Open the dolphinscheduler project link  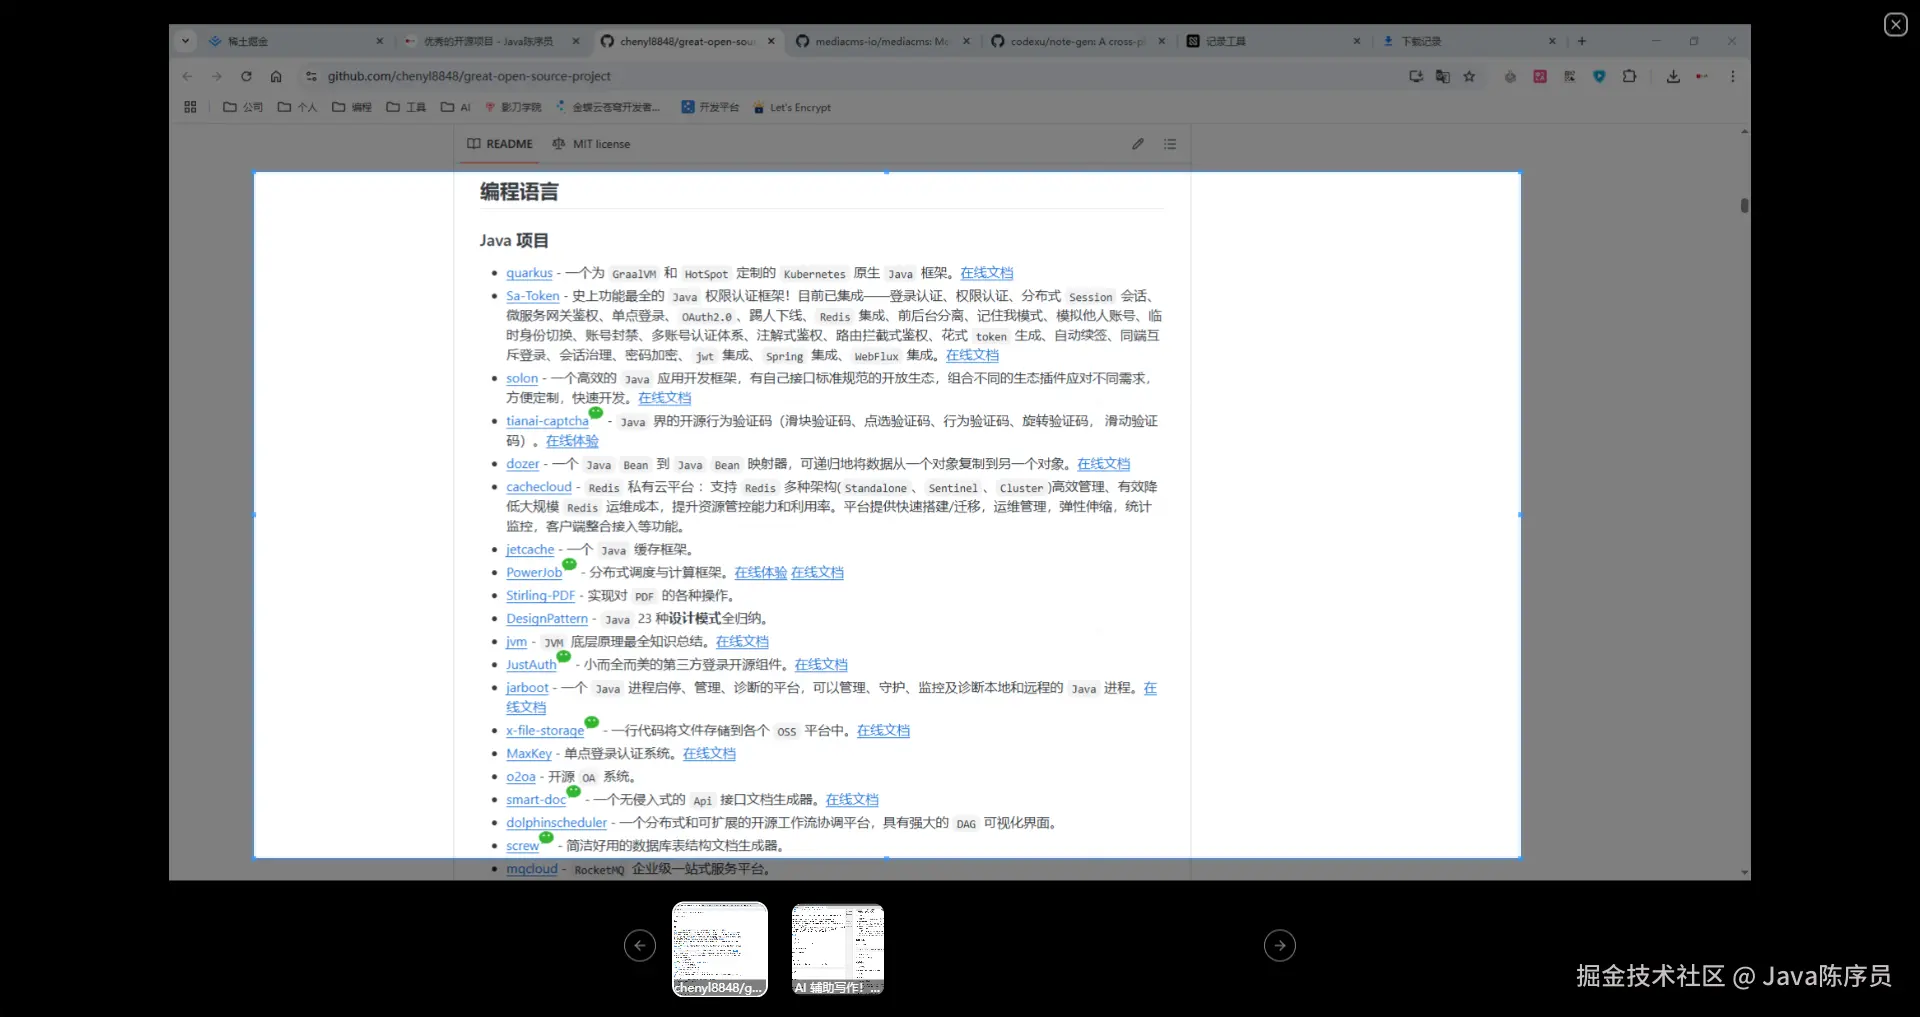click(x=556, y=823)
